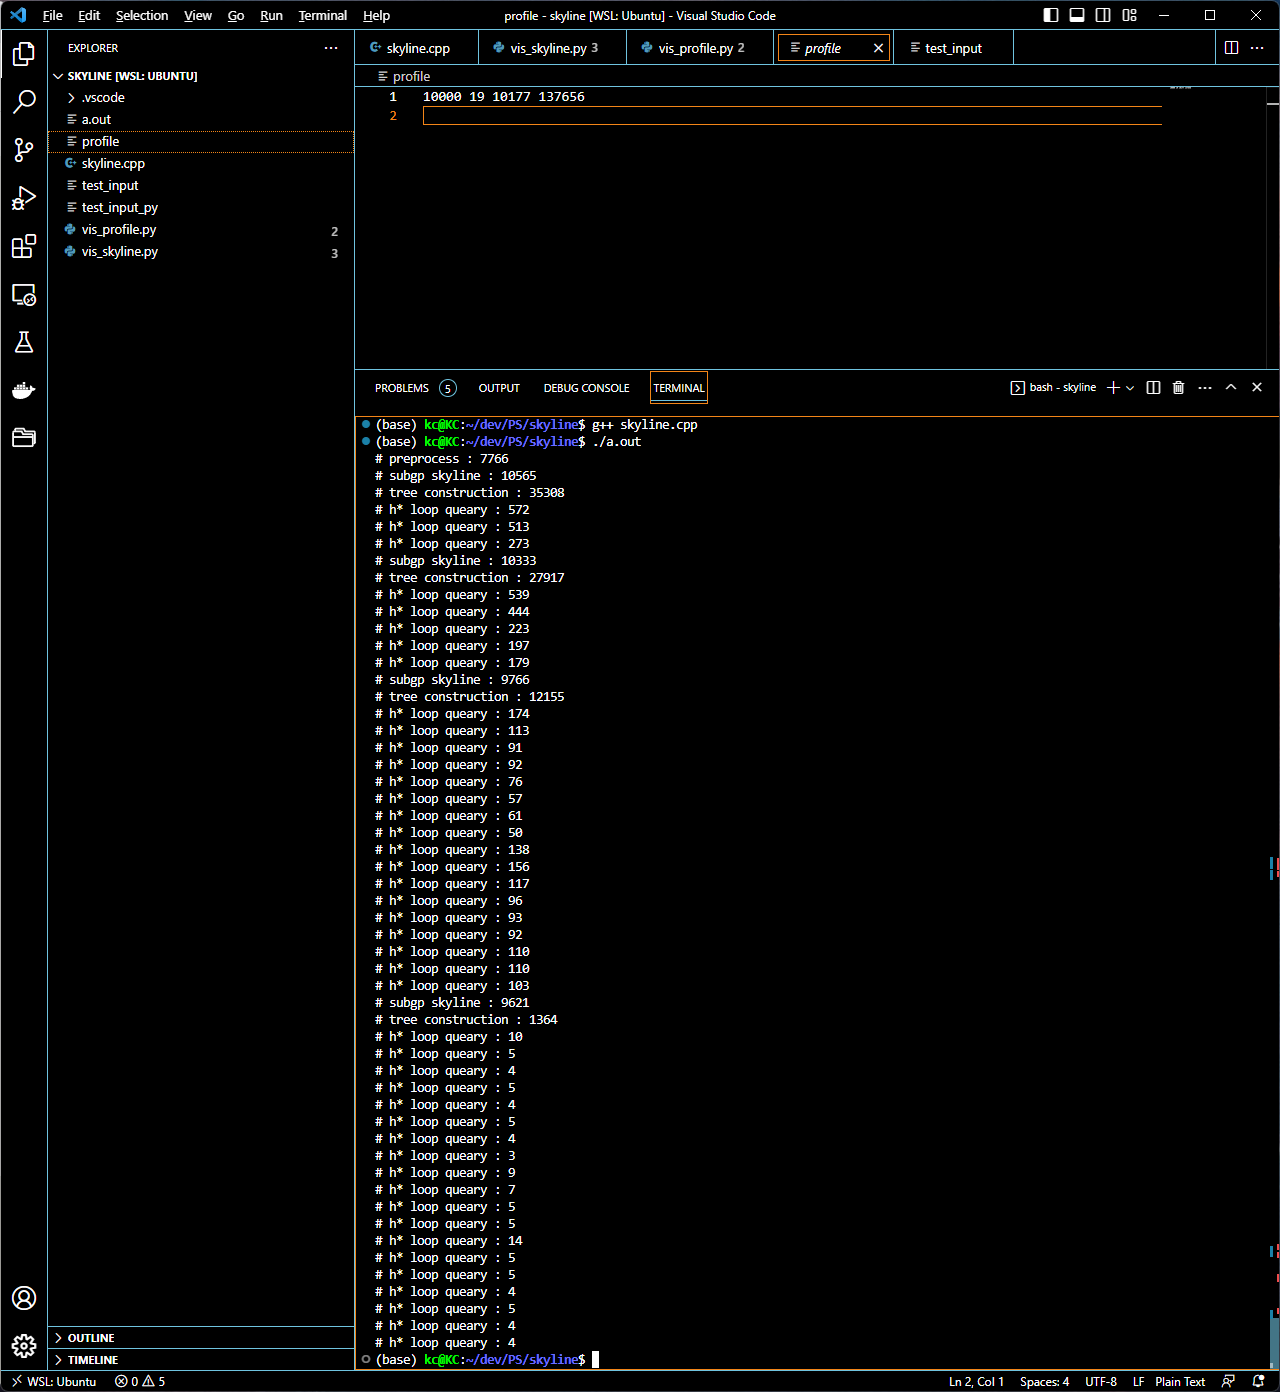1280x1392 pixels.
Task: Maximize the panel size with up chevron
Action: tap(1231, 388)
